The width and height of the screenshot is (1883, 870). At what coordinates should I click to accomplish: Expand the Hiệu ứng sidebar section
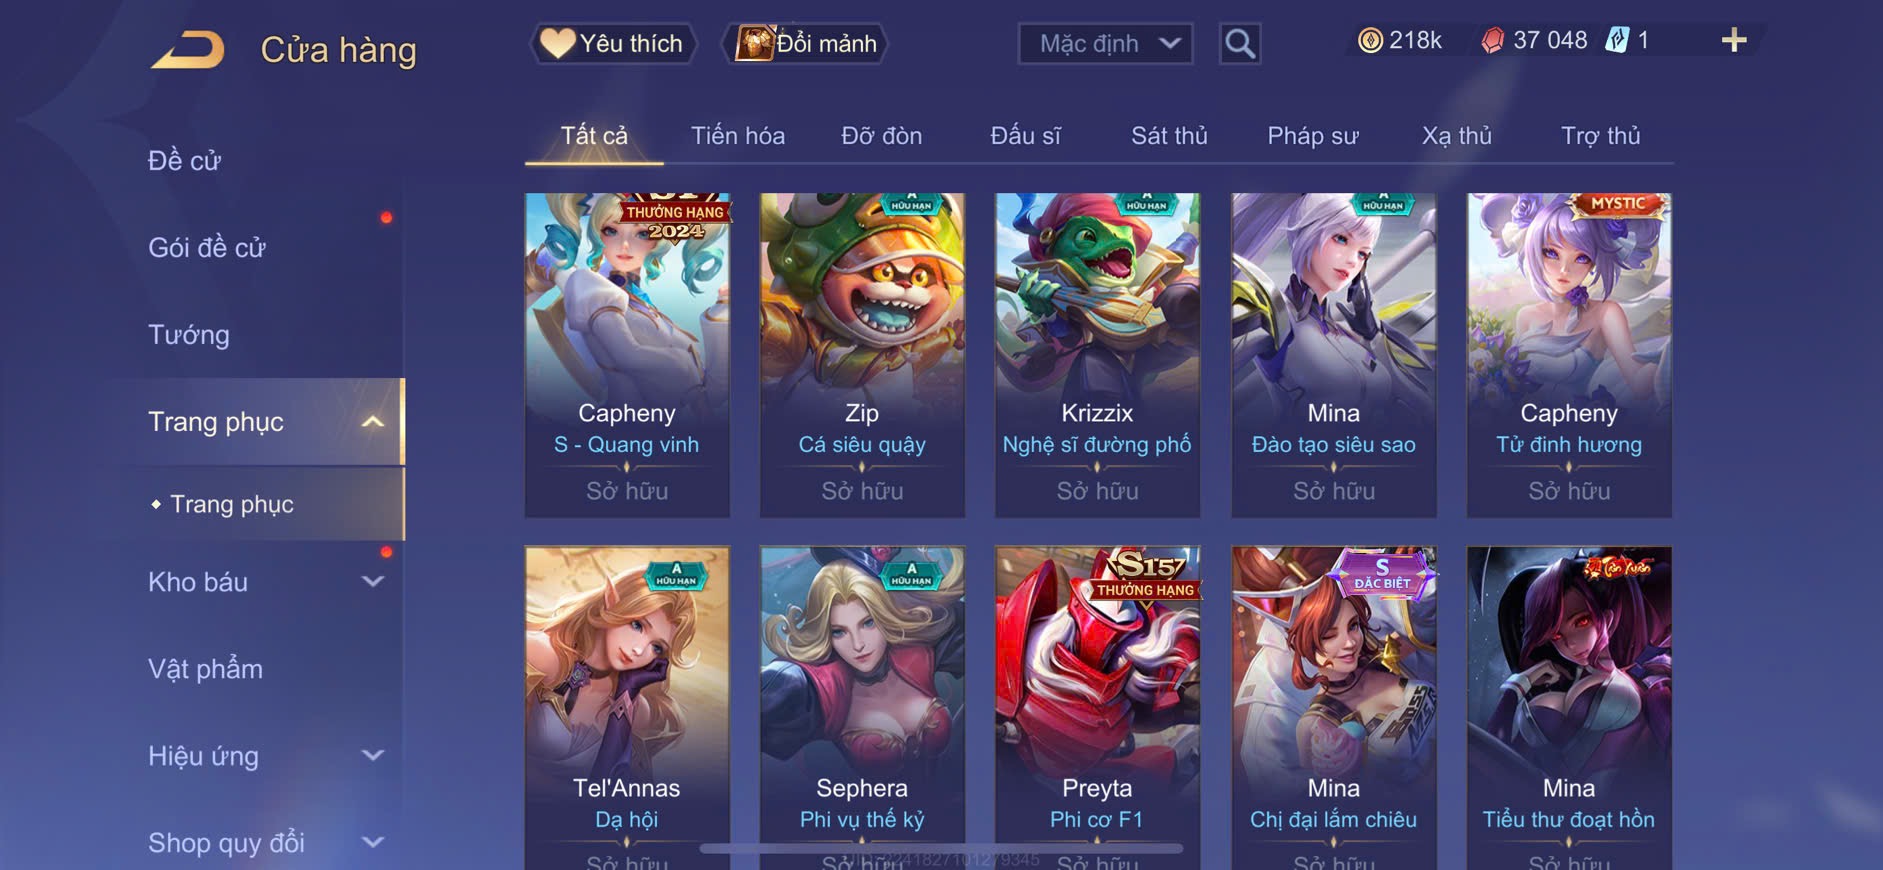coord(373,755)
